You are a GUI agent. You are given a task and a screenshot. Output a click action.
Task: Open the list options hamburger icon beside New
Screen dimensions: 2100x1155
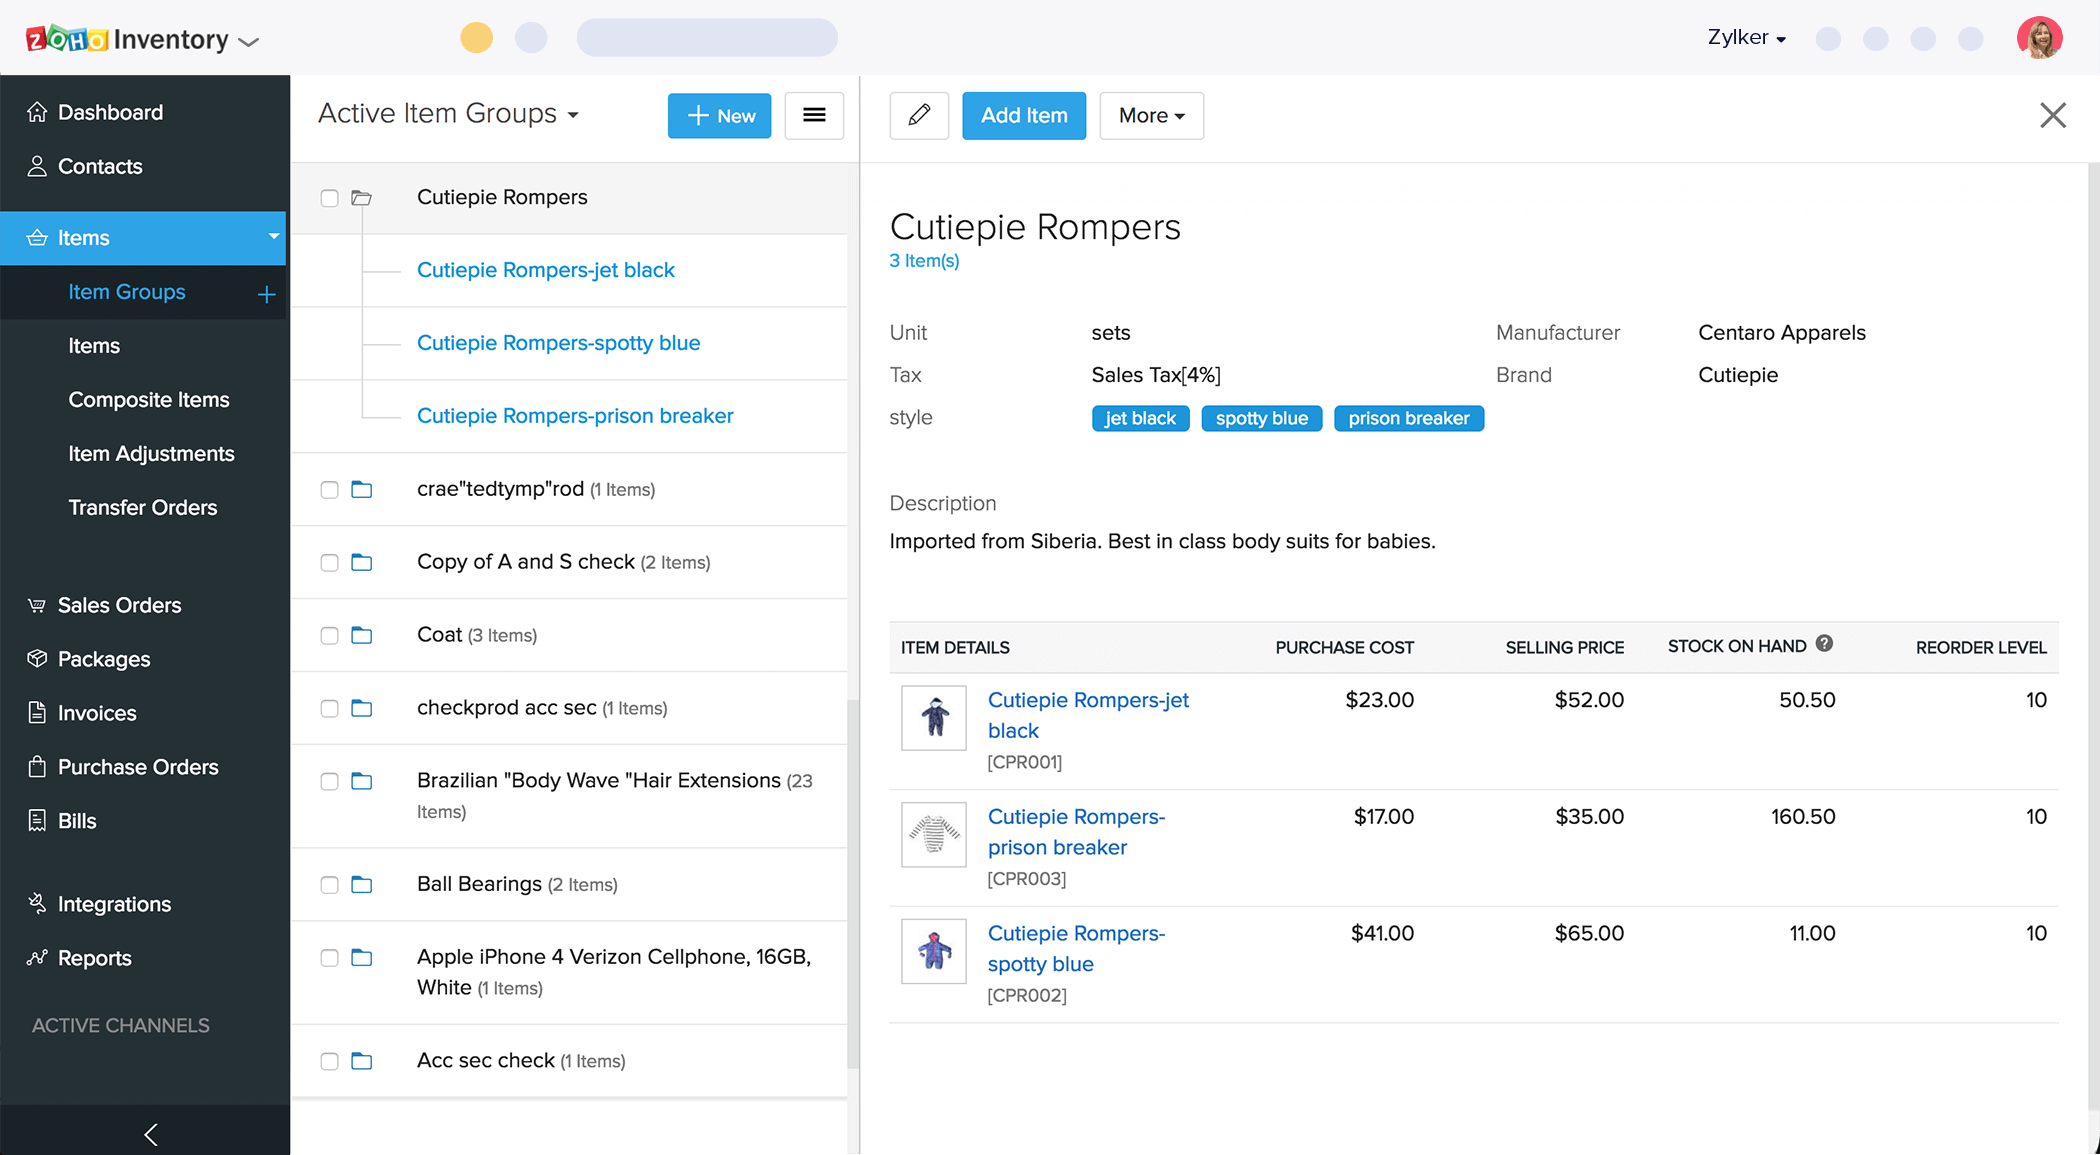tap(814, 115)
